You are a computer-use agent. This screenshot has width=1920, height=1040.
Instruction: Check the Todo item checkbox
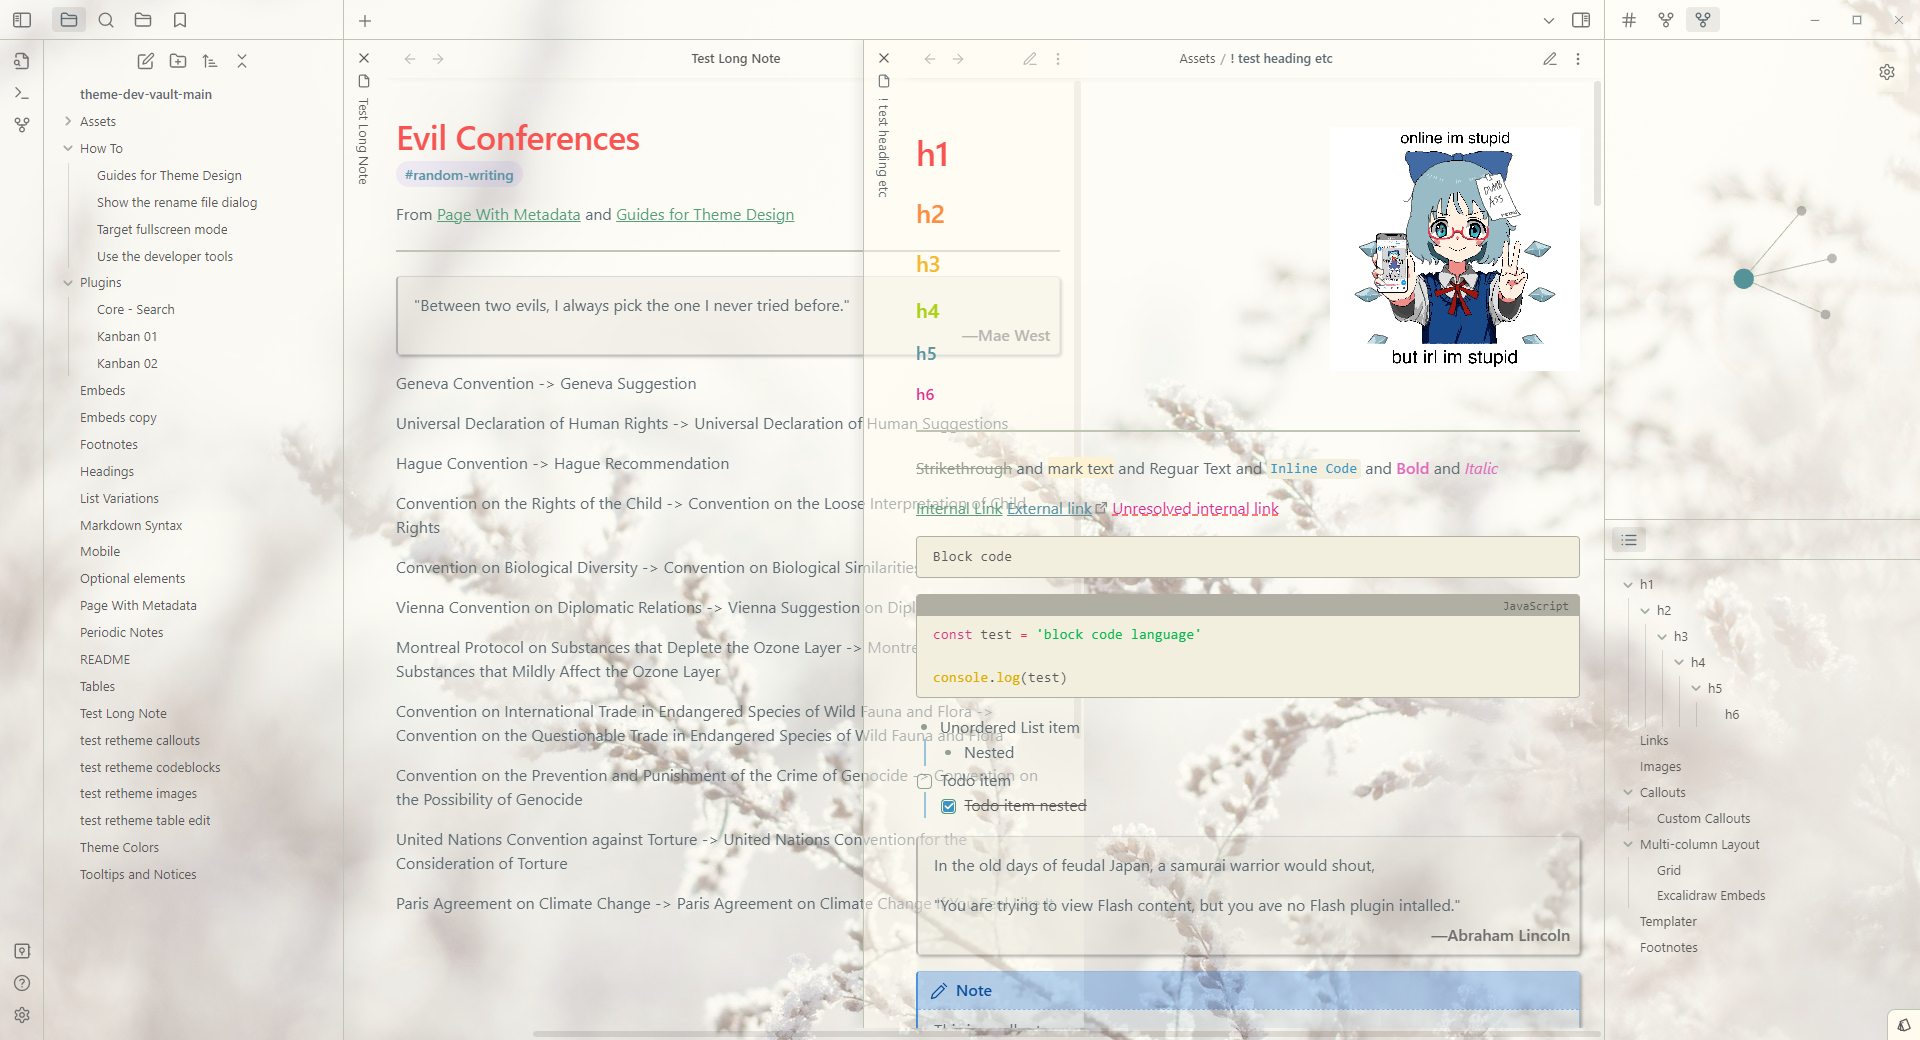(x=925, y=781)
